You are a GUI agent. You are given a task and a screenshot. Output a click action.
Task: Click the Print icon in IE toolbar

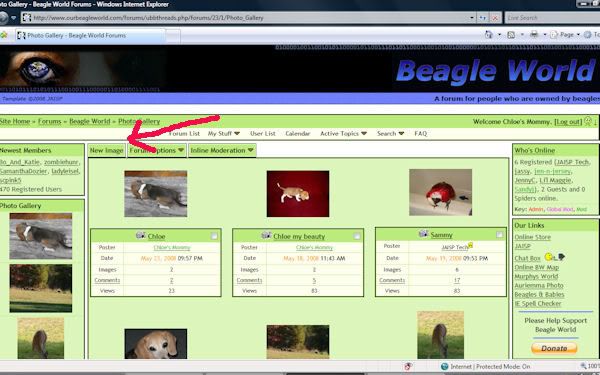[x=534, y=34]
